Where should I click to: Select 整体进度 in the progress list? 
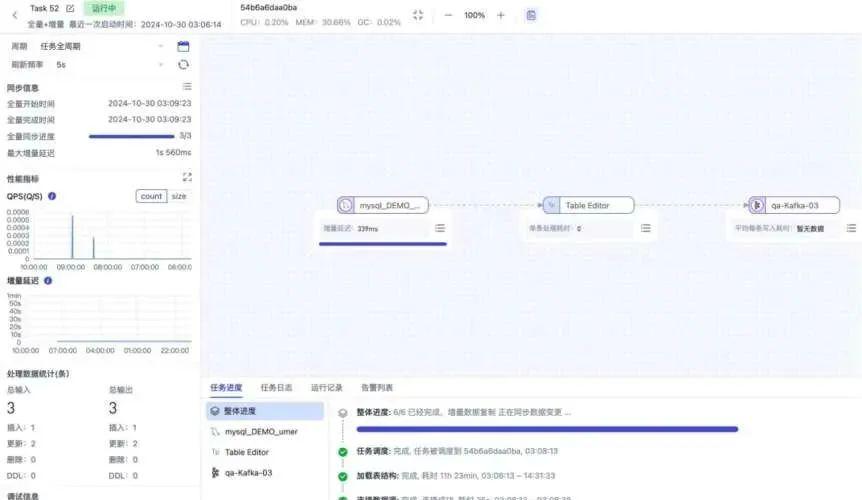point(265,411)
